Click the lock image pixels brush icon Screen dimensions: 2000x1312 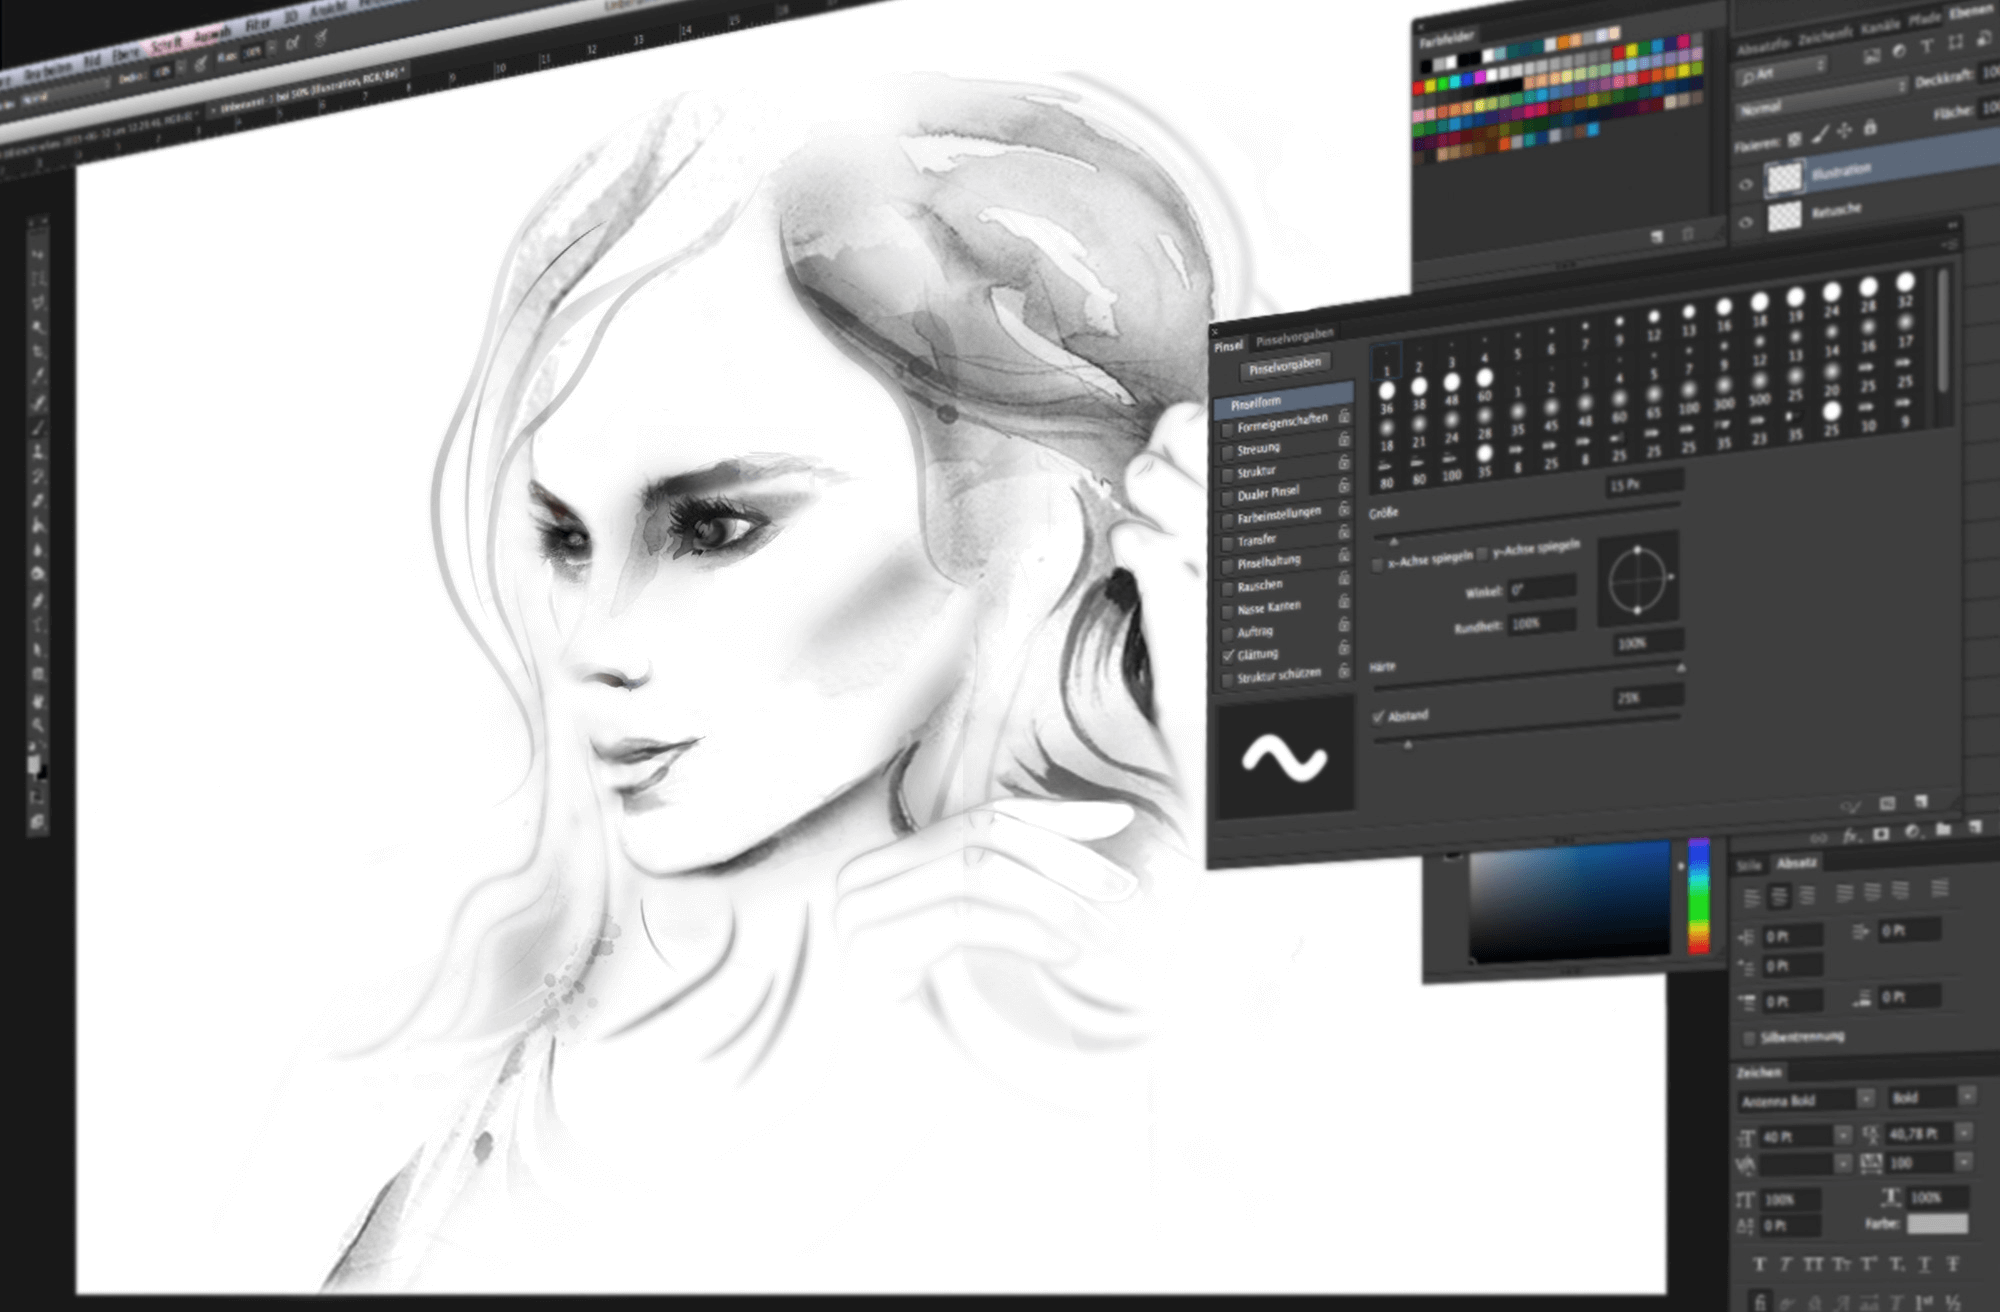[x=1820, y=134]
